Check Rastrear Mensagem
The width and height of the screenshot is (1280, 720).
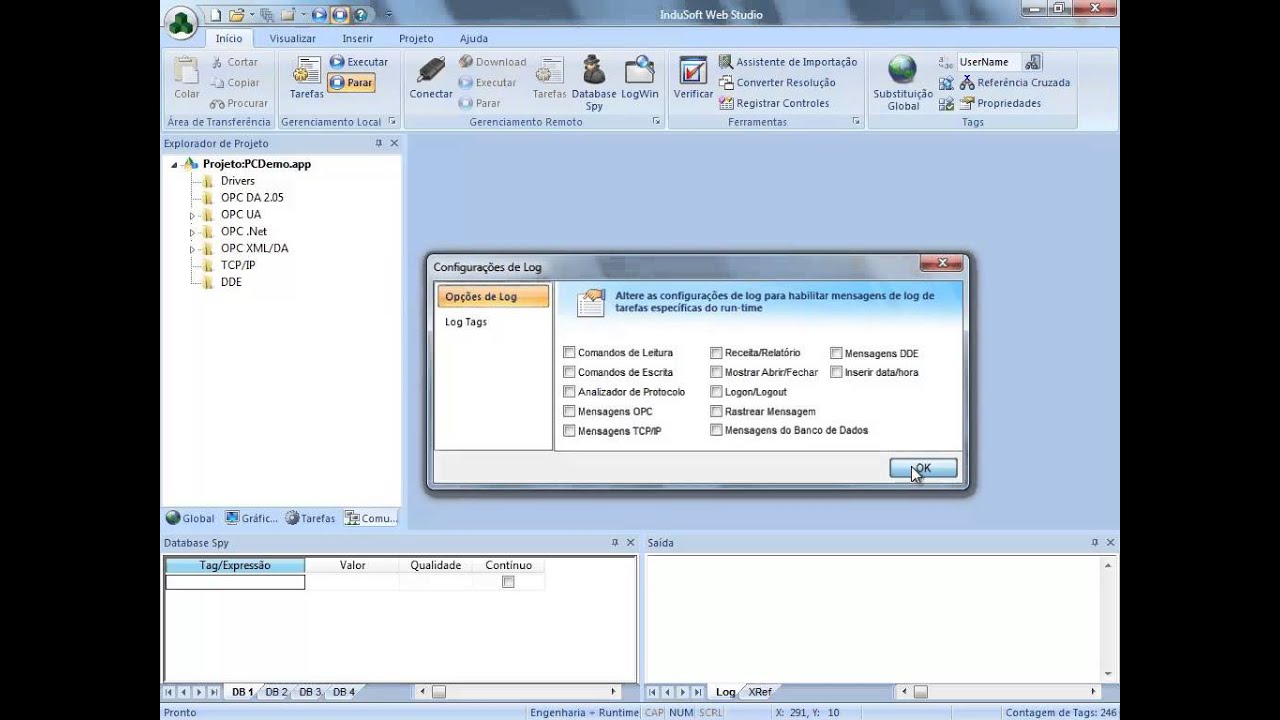[x=716, y=411]
